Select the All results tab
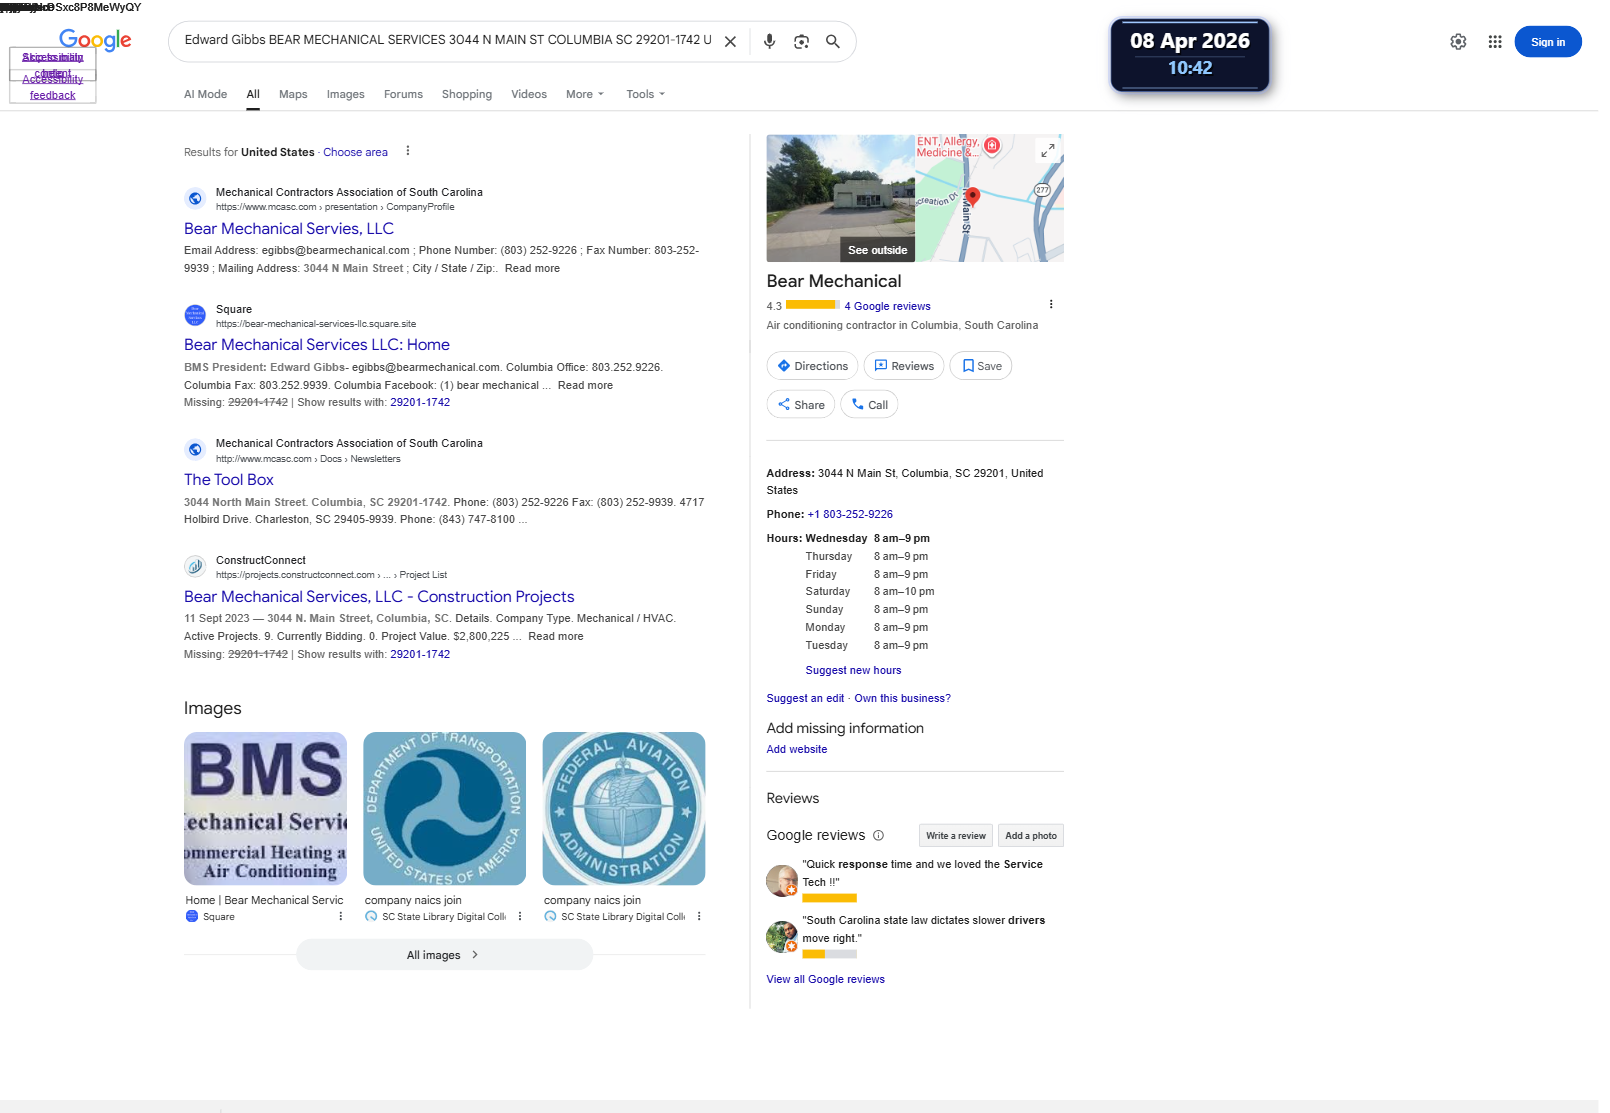Image resolution: width=1610 pixels, height=1113 pixels. (x=253, y=94)
